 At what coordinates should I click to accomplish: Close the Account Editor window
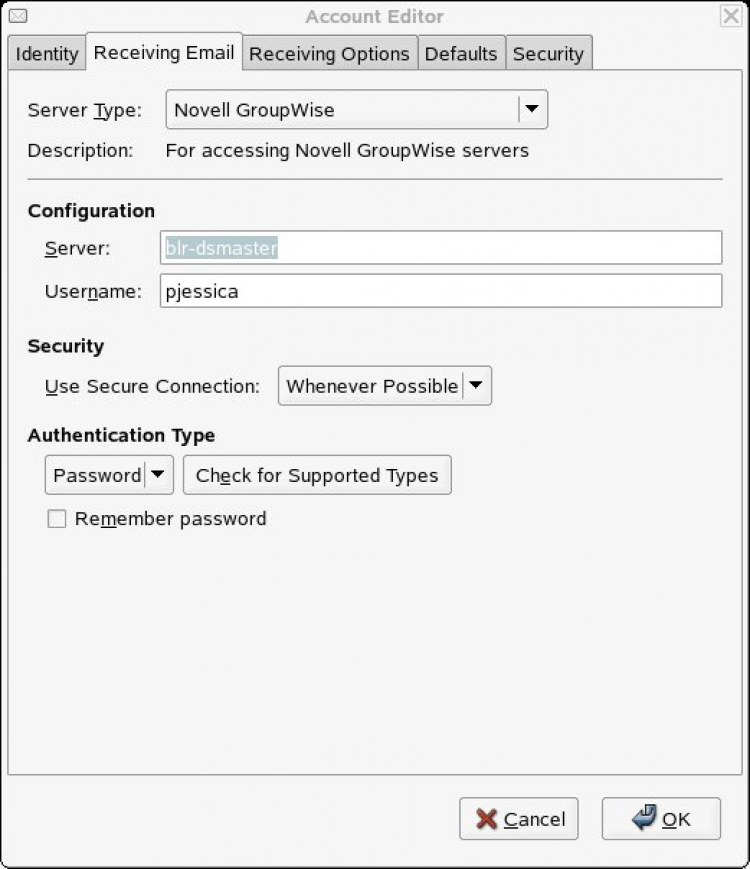click(731, 16)
